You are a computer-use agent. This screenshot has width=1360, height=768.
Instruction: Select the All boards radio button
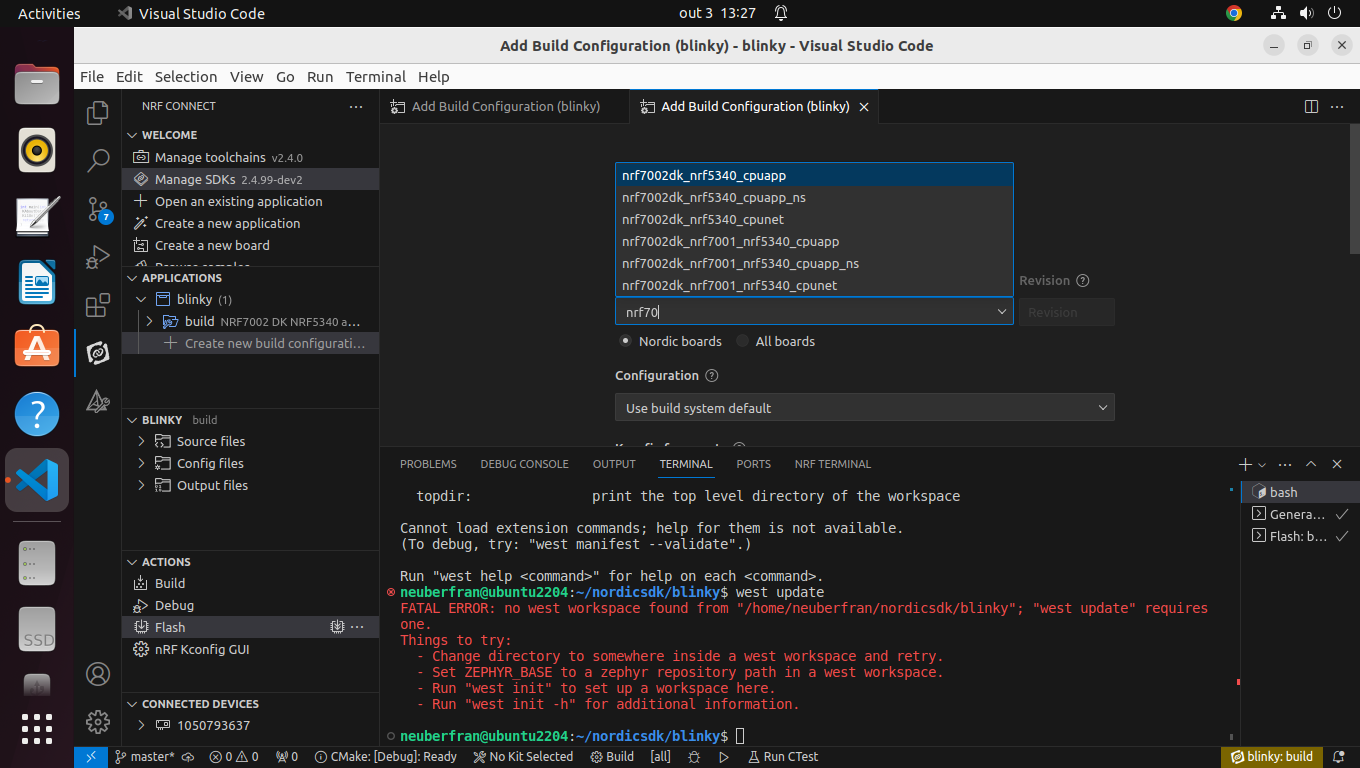(x=742, y=341)
